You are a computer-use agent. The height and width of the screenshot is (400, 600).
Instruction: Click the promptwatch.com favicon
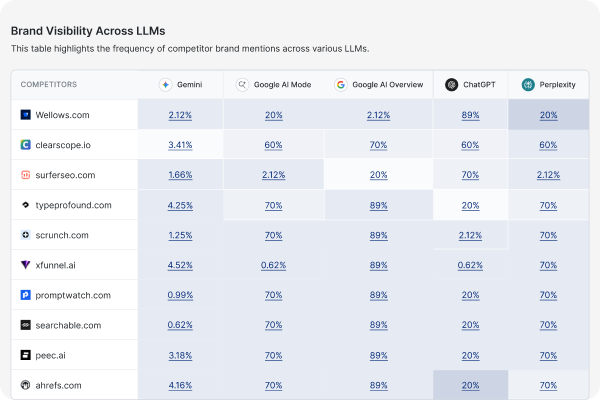point(26,295)
